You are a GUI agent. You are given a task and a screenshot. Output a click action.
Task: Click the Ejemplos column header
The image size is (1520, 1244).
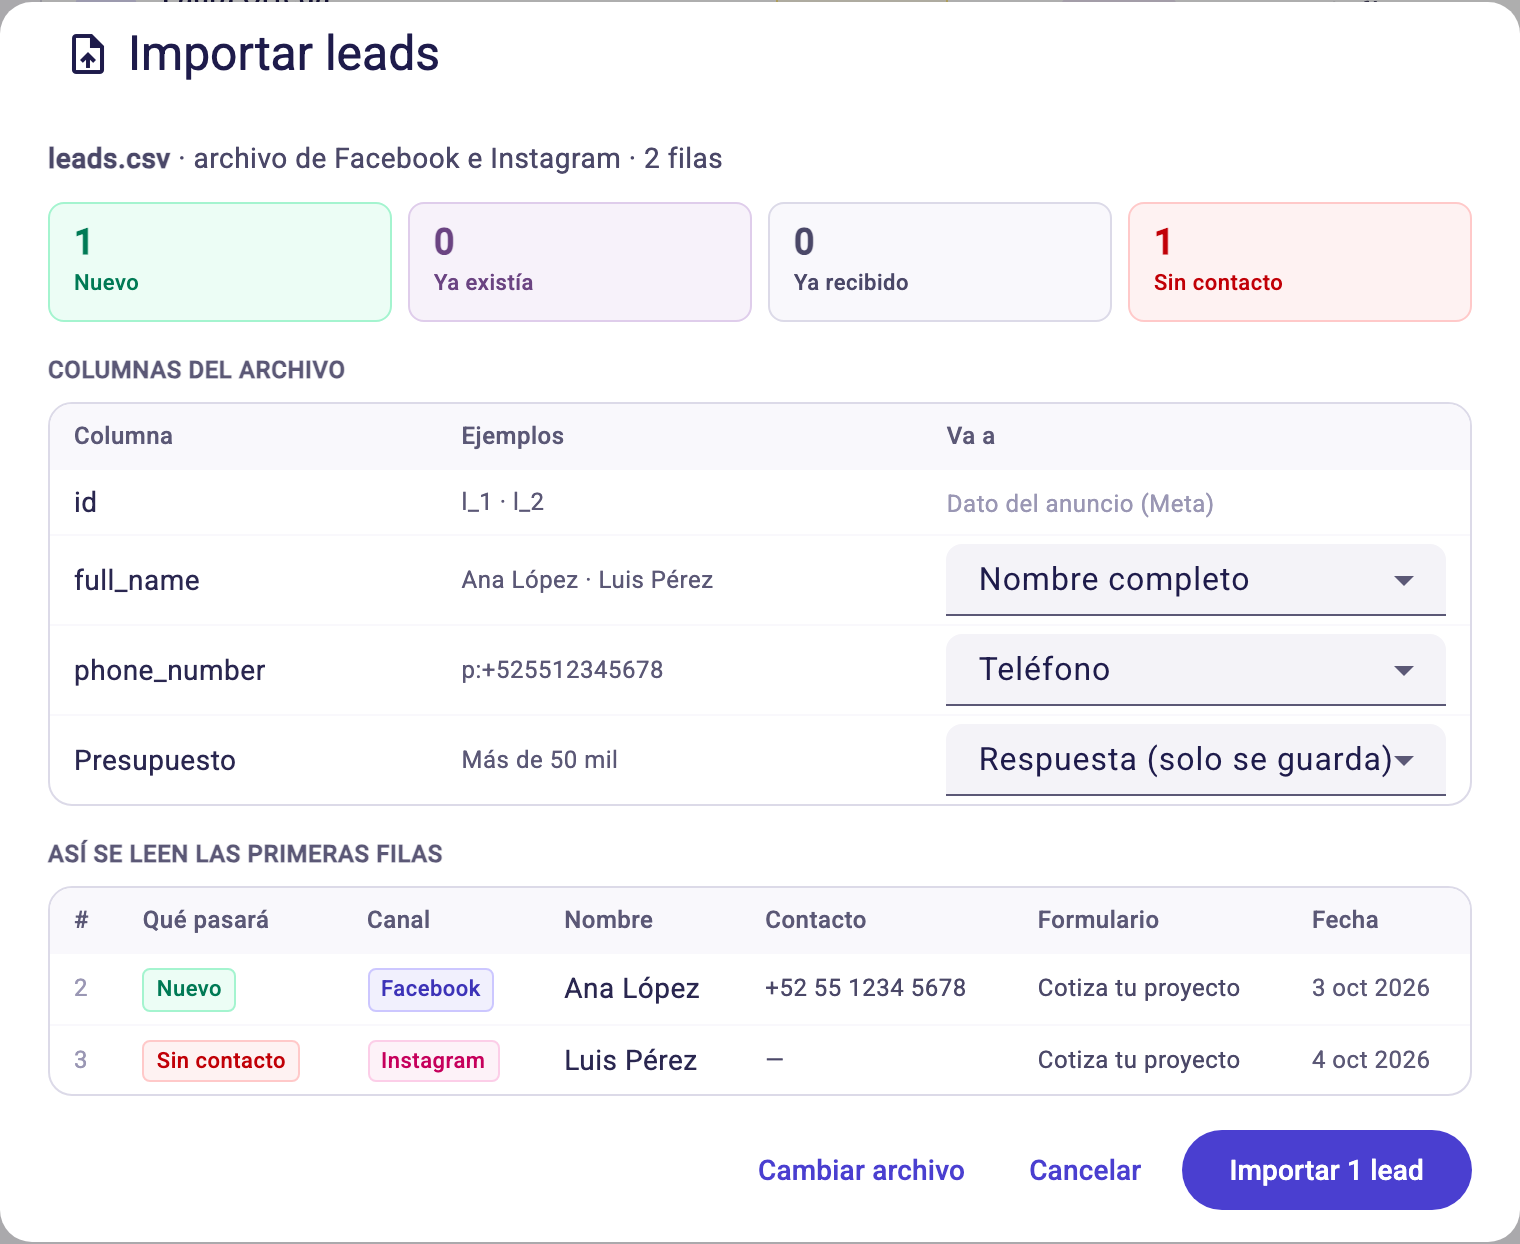point(513,436)
